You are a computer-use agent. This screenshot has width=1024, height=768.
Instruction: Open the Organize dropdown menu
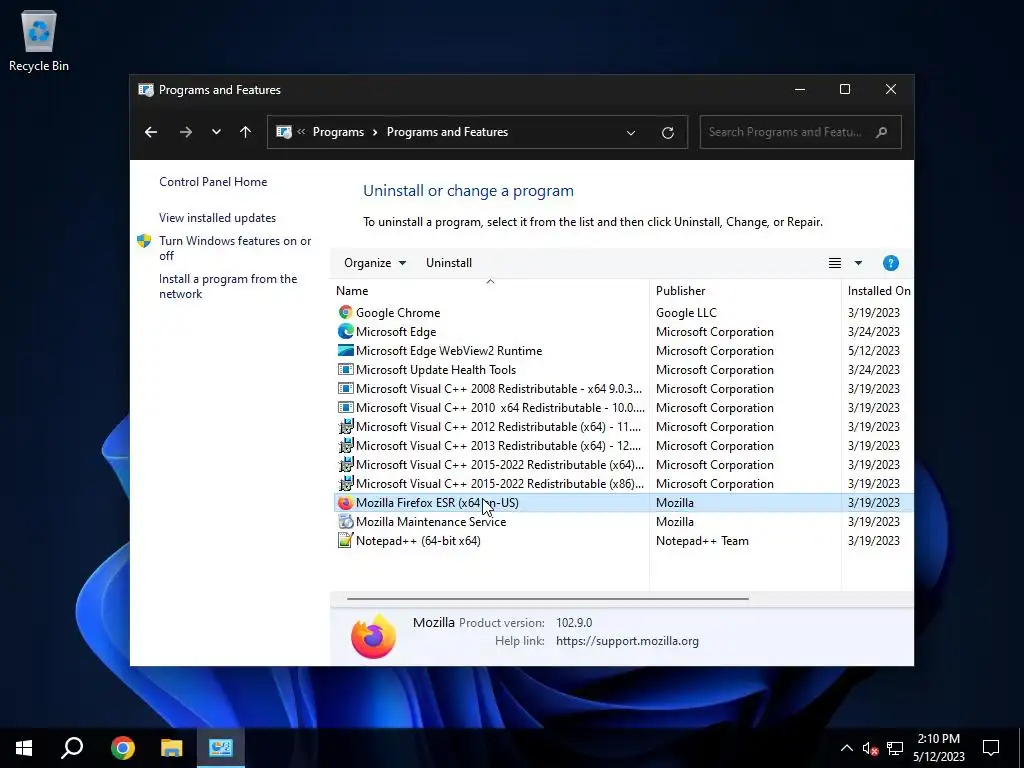click(x=375, y=263)
